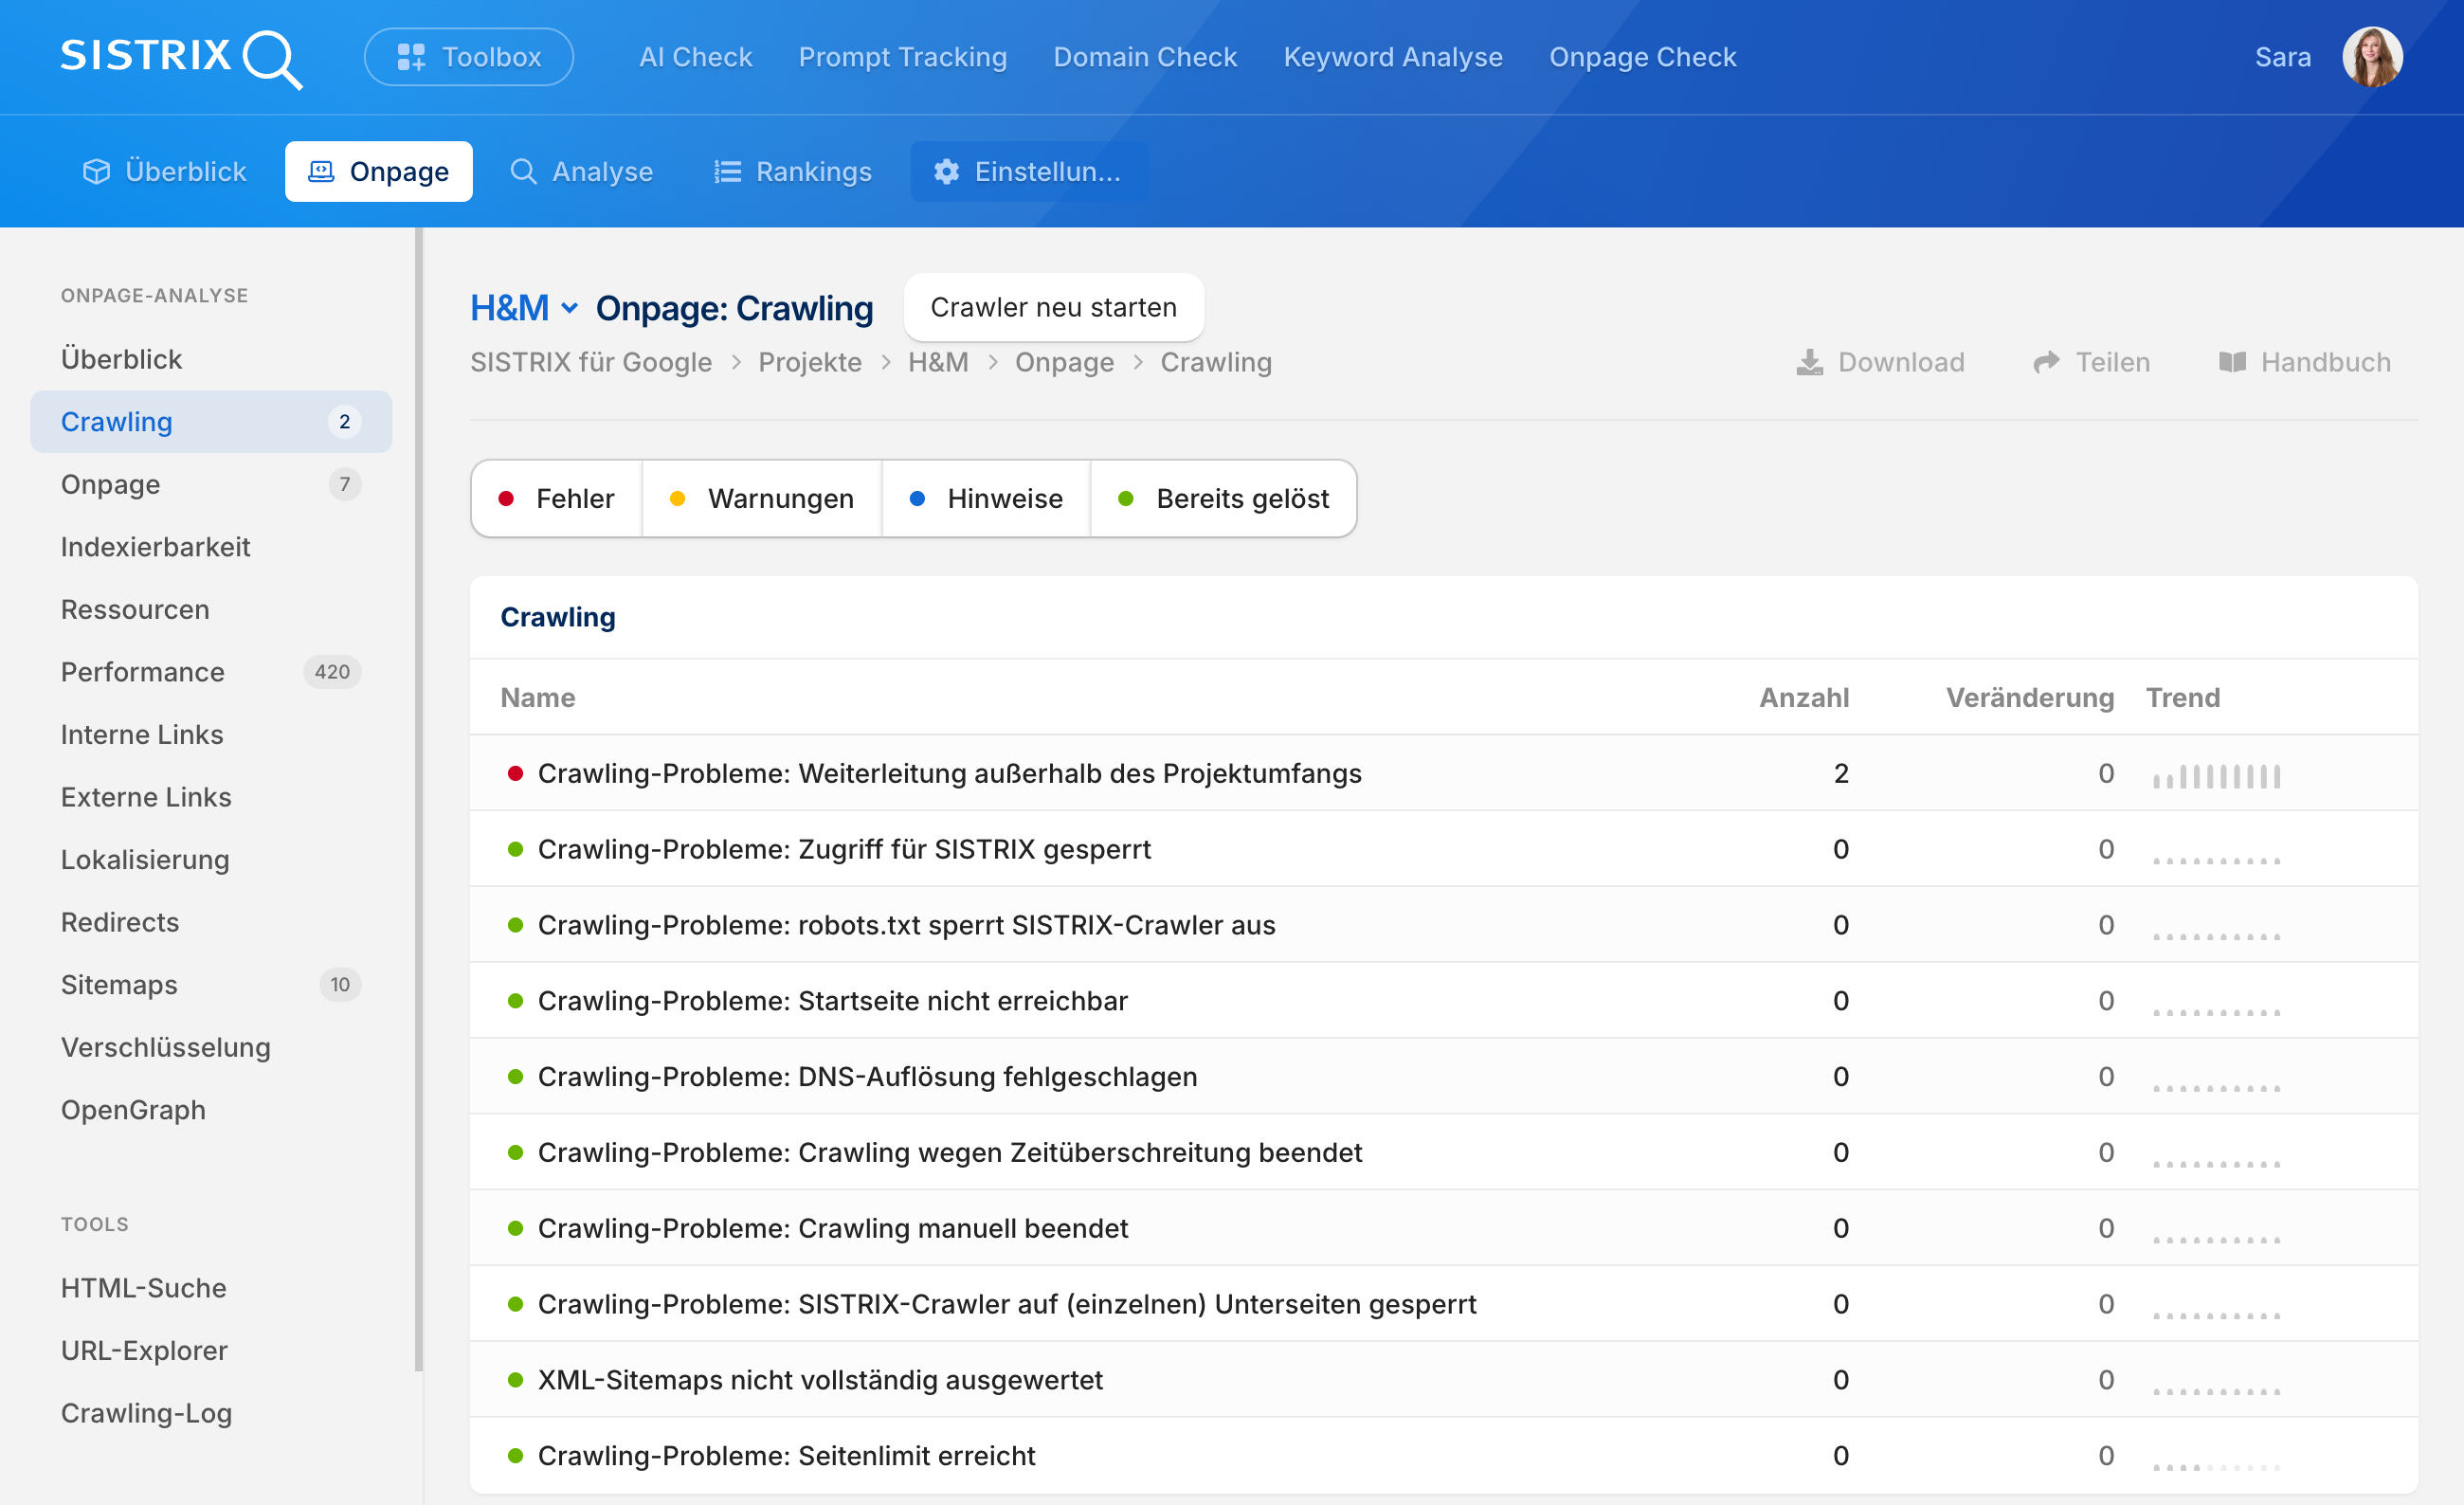This screenshot has width=2464, height=1505.
Task: Open Ressourcen in the sidebar
Action: [x=211, y=609]
